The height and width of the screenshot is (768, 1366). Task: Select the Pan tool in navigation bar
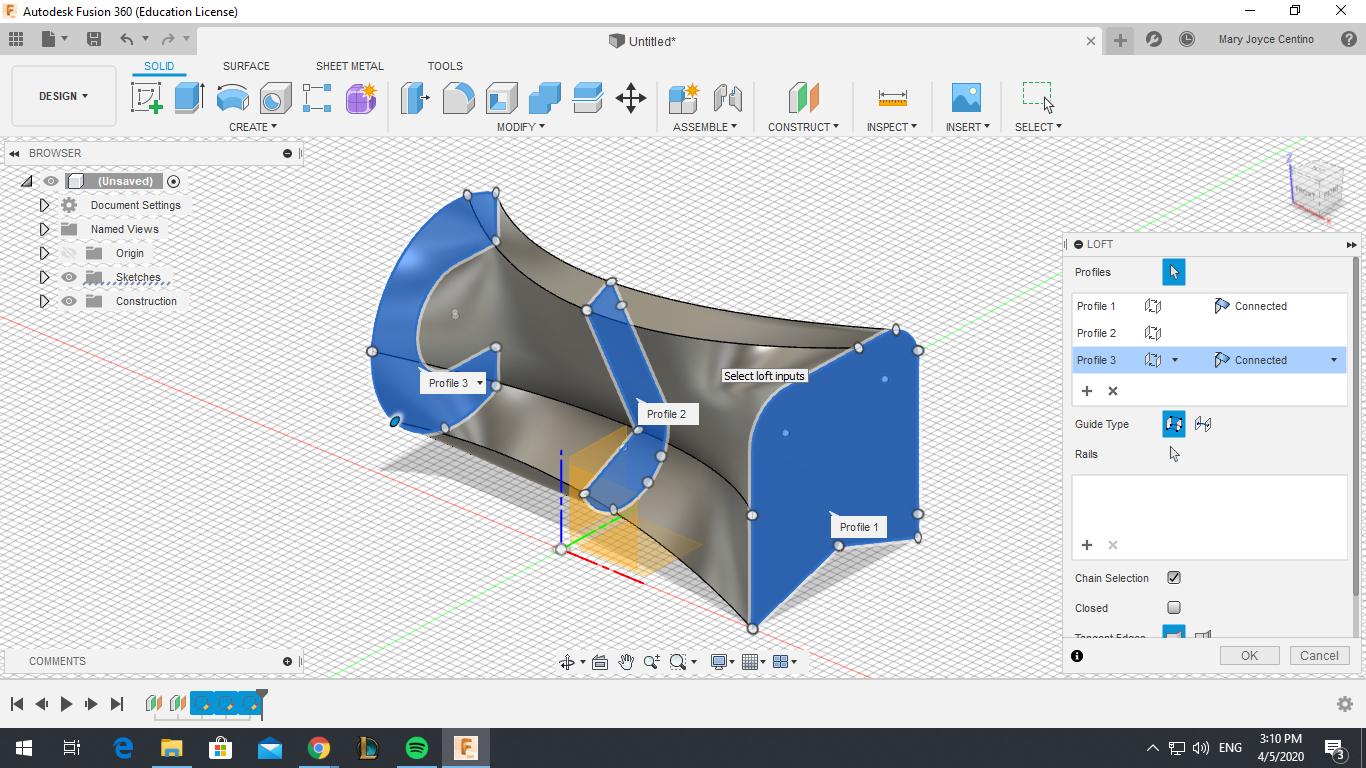[x=627, y=661]
